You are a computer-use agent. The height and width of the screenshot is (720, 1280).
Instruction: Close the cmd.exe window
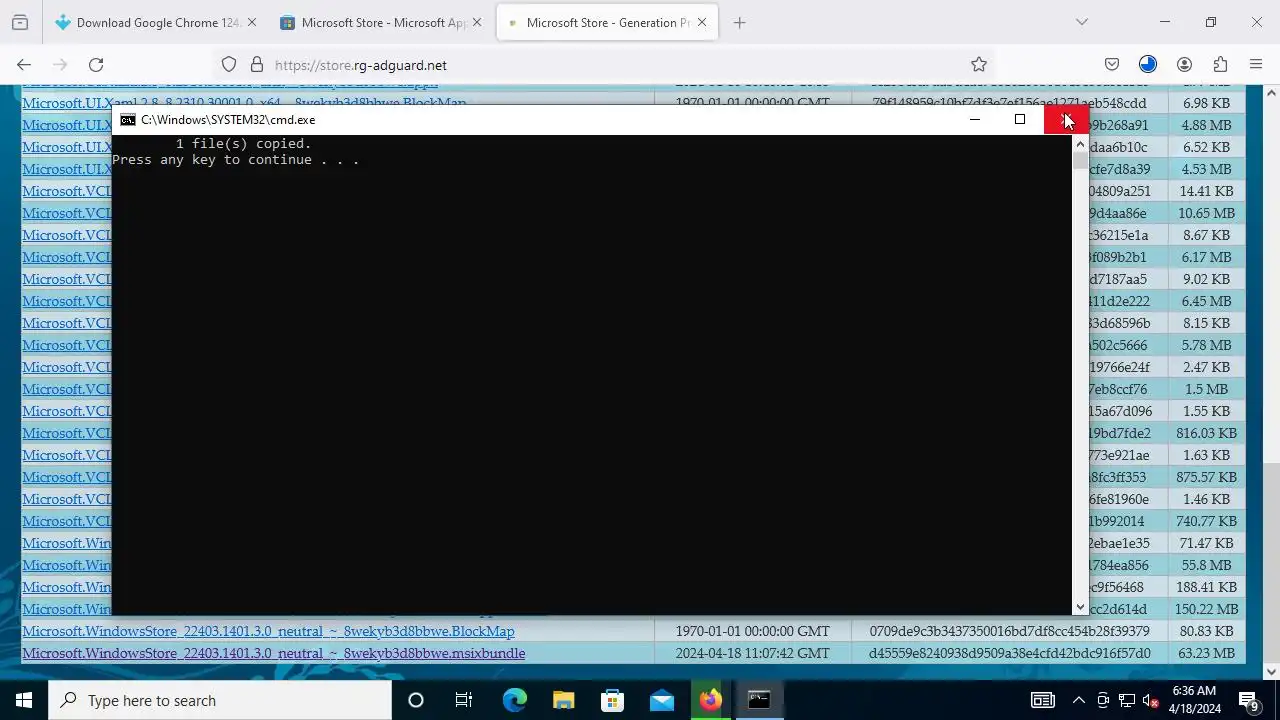1066,120
